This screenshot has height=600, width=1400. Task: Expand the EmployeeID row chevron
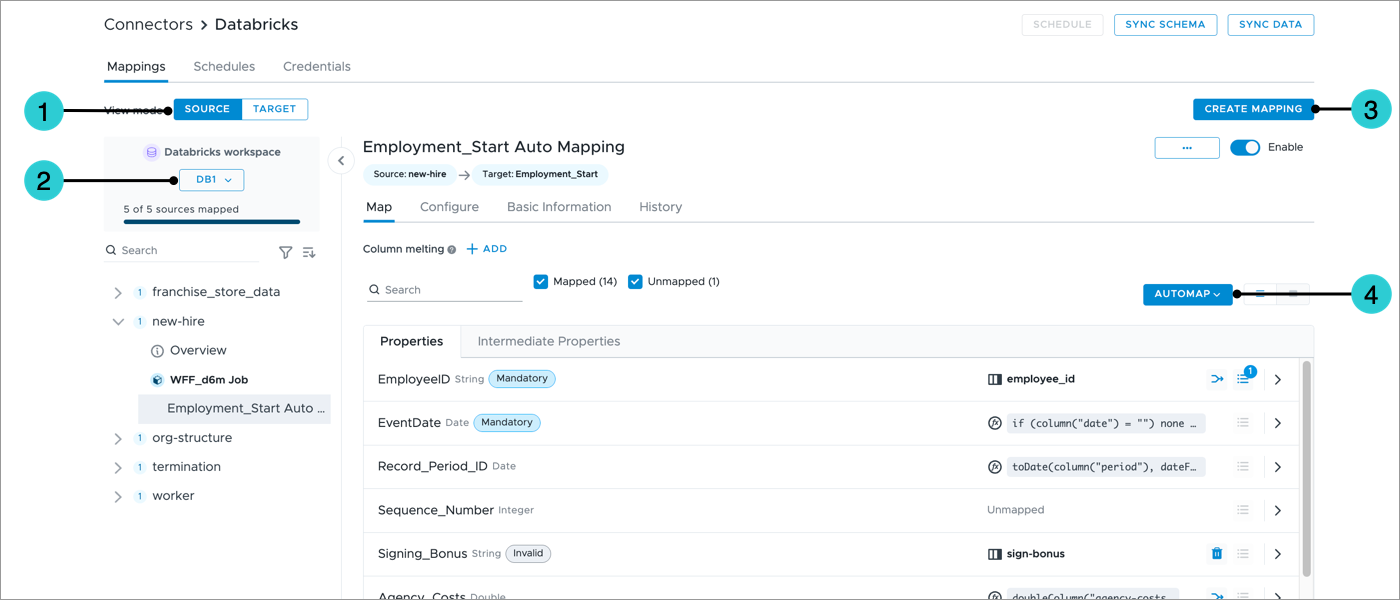coord(1278,380)
